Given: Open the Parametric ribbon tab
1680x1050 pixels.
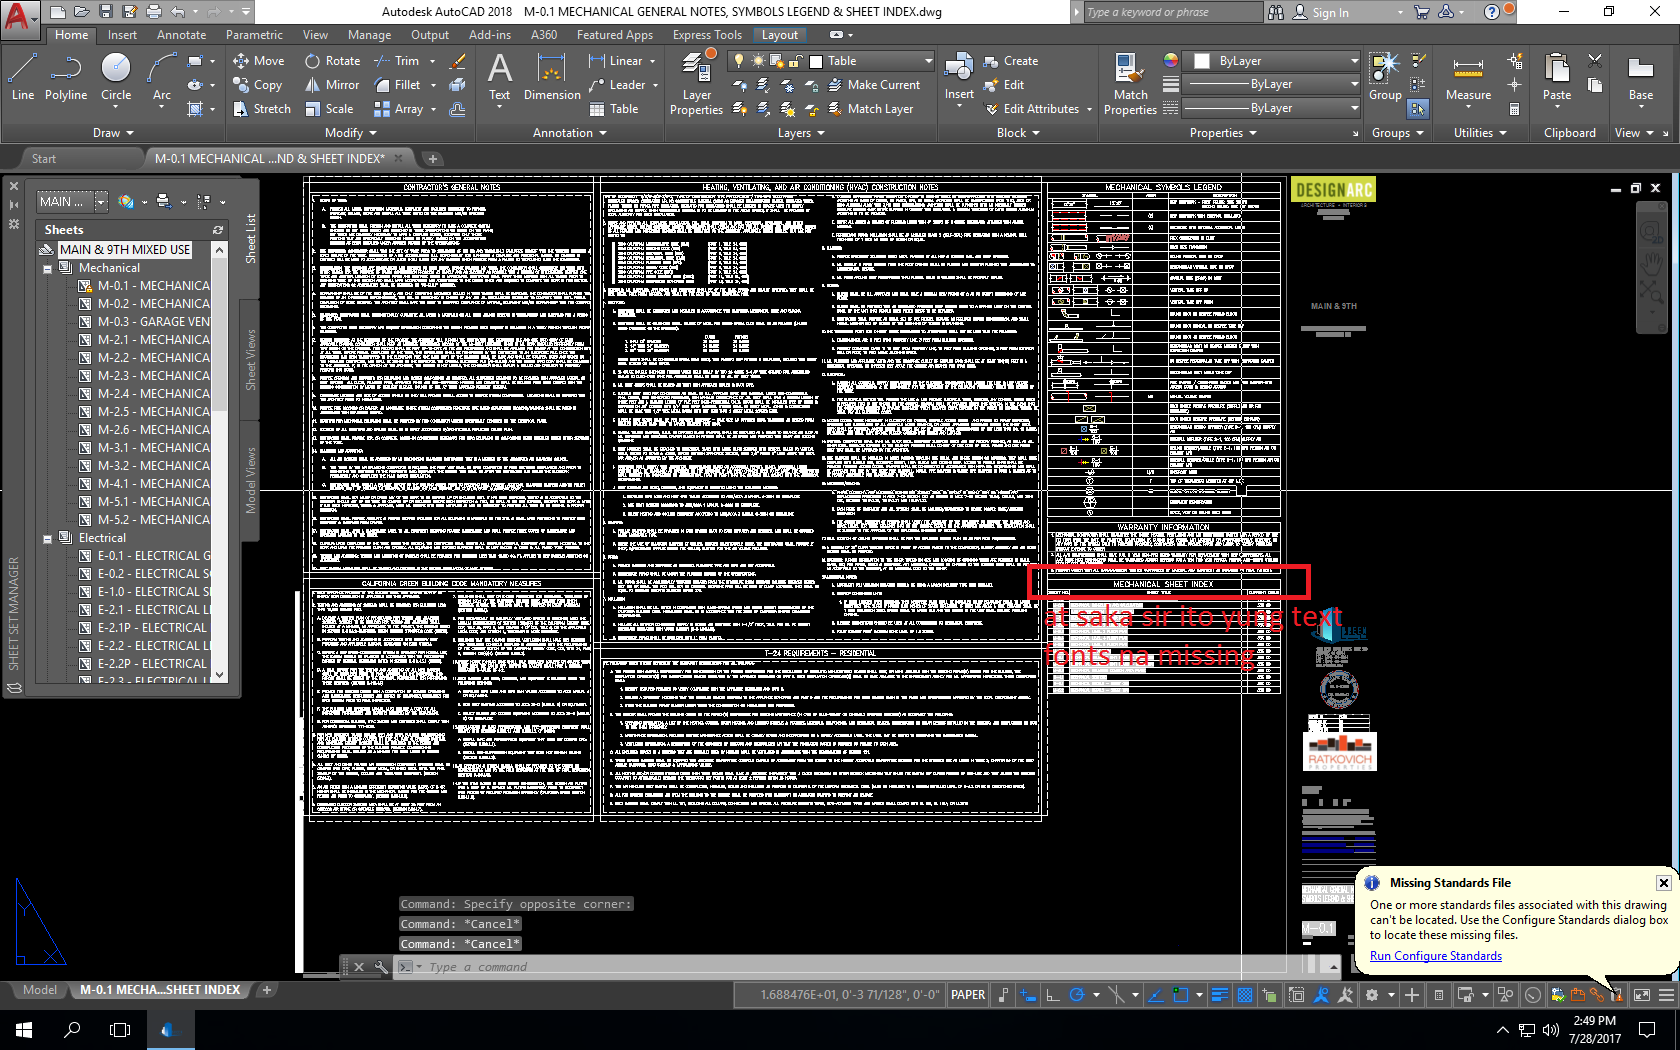Looking at the screenshot, I should (255, 35).
